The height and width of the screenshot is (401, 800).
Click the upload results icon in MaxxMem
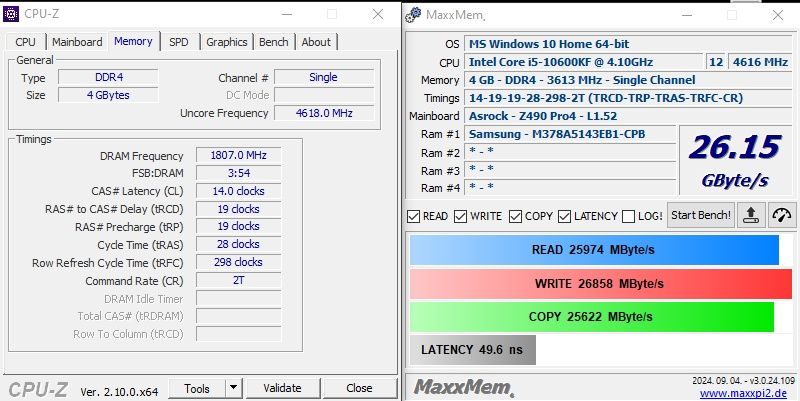tap(751, 215)
